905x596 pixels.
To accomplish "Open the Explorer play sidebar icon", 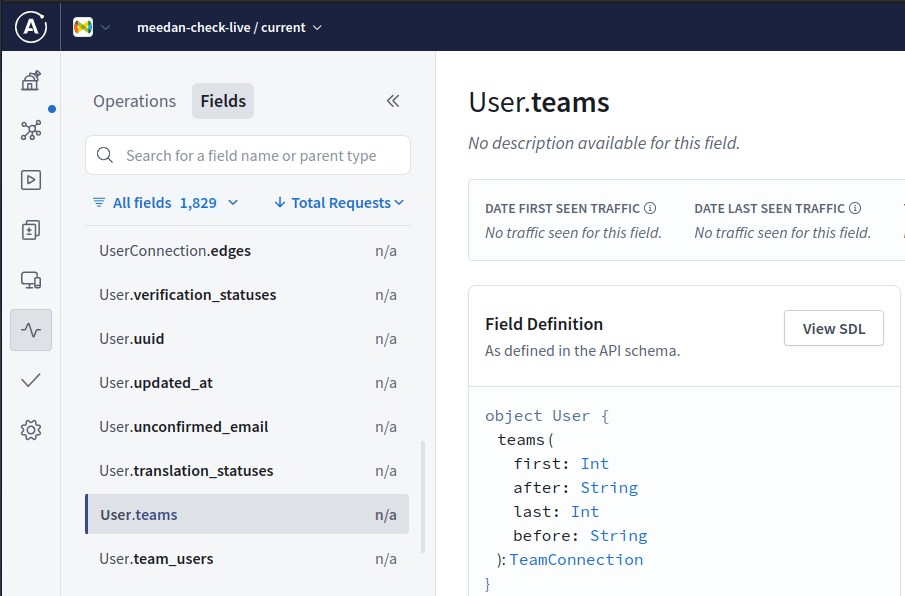I will pyautogui.click(x=31, y=180).
